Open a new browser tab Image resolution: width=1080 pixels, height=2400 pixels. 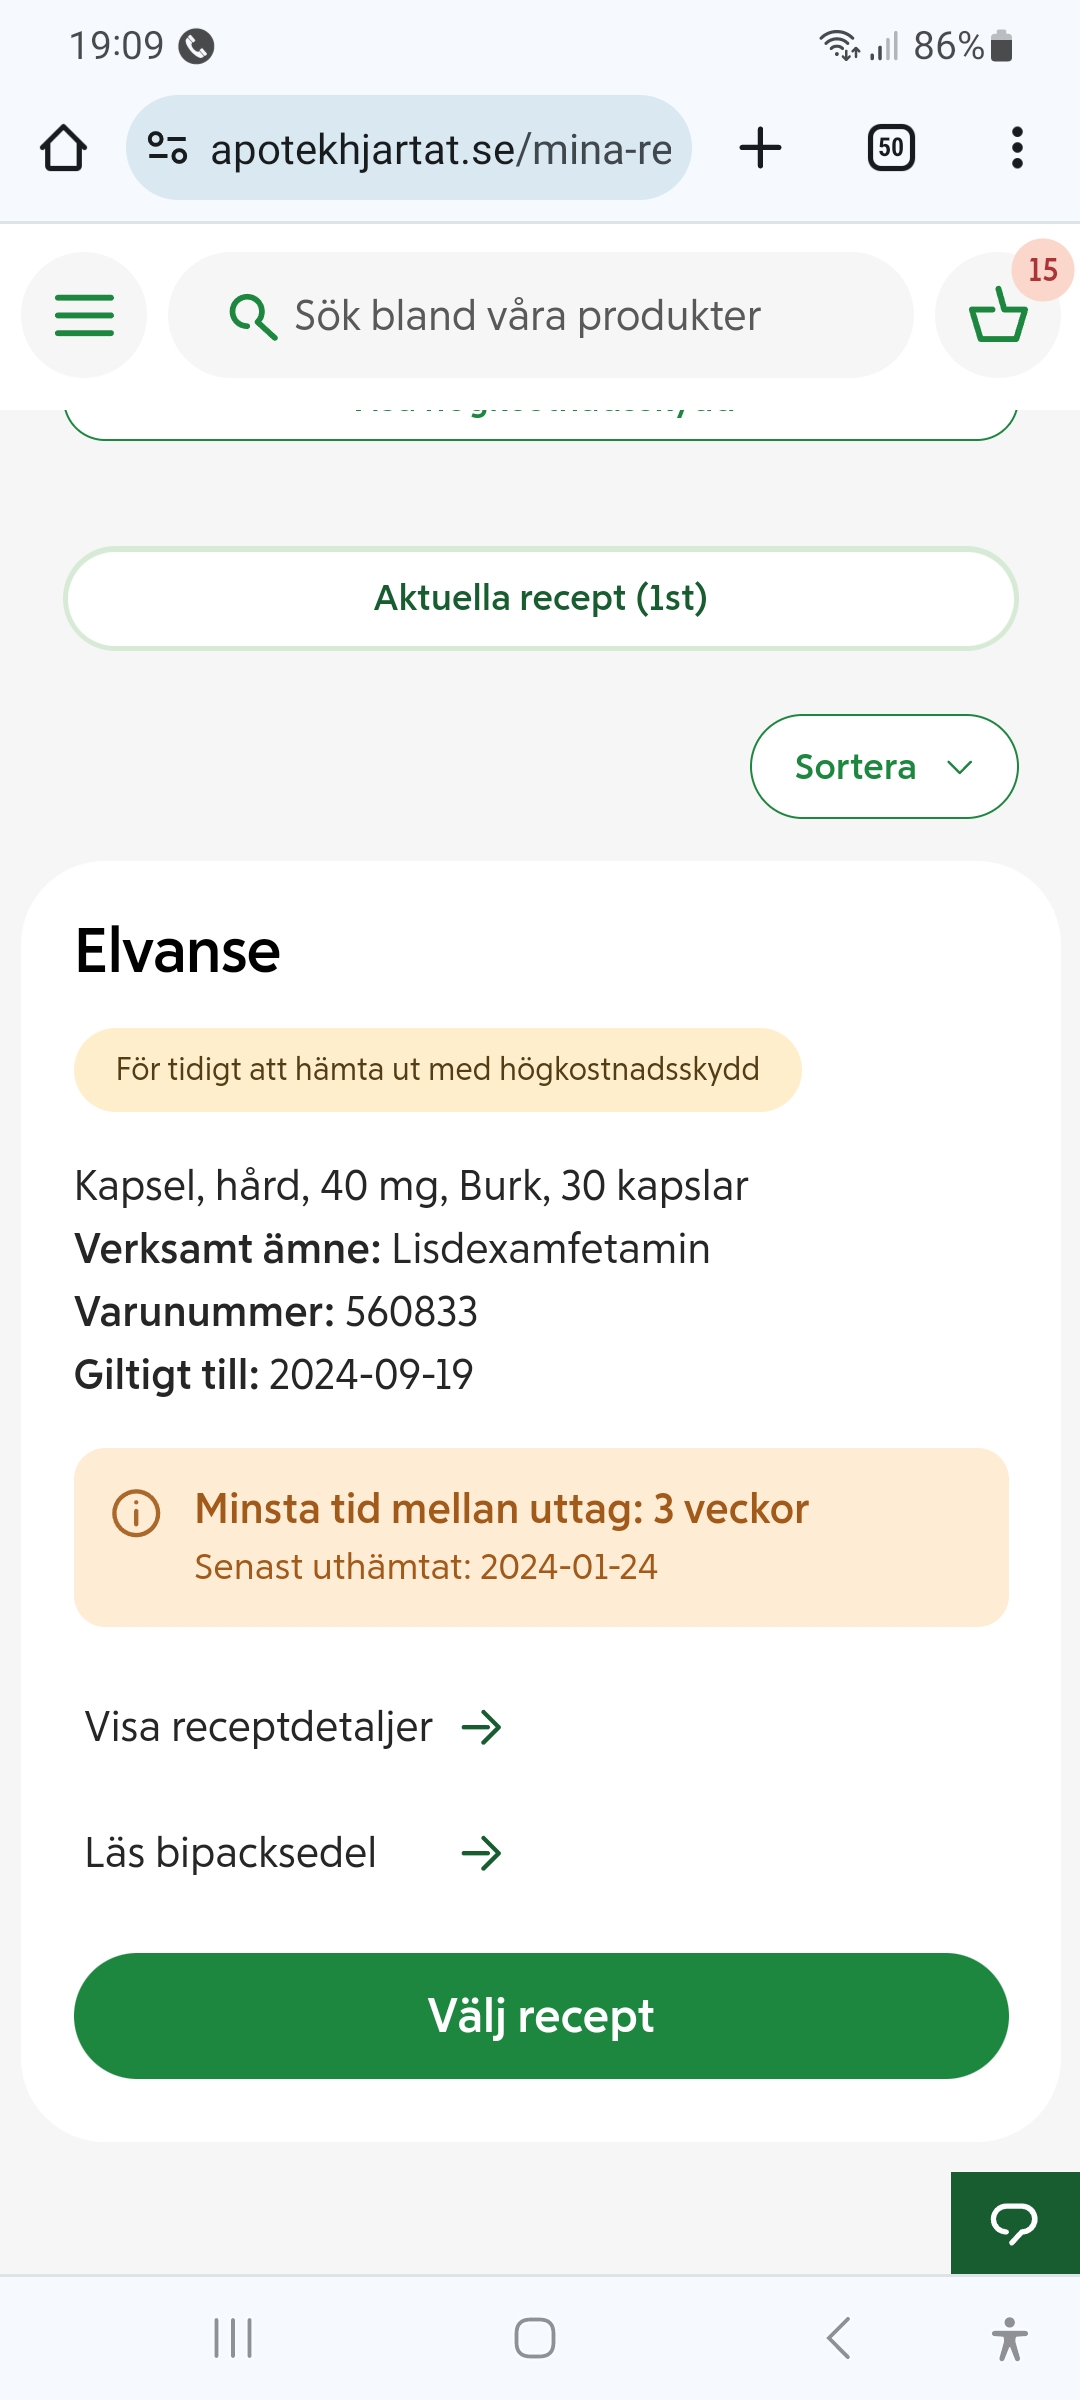(760, 148)
